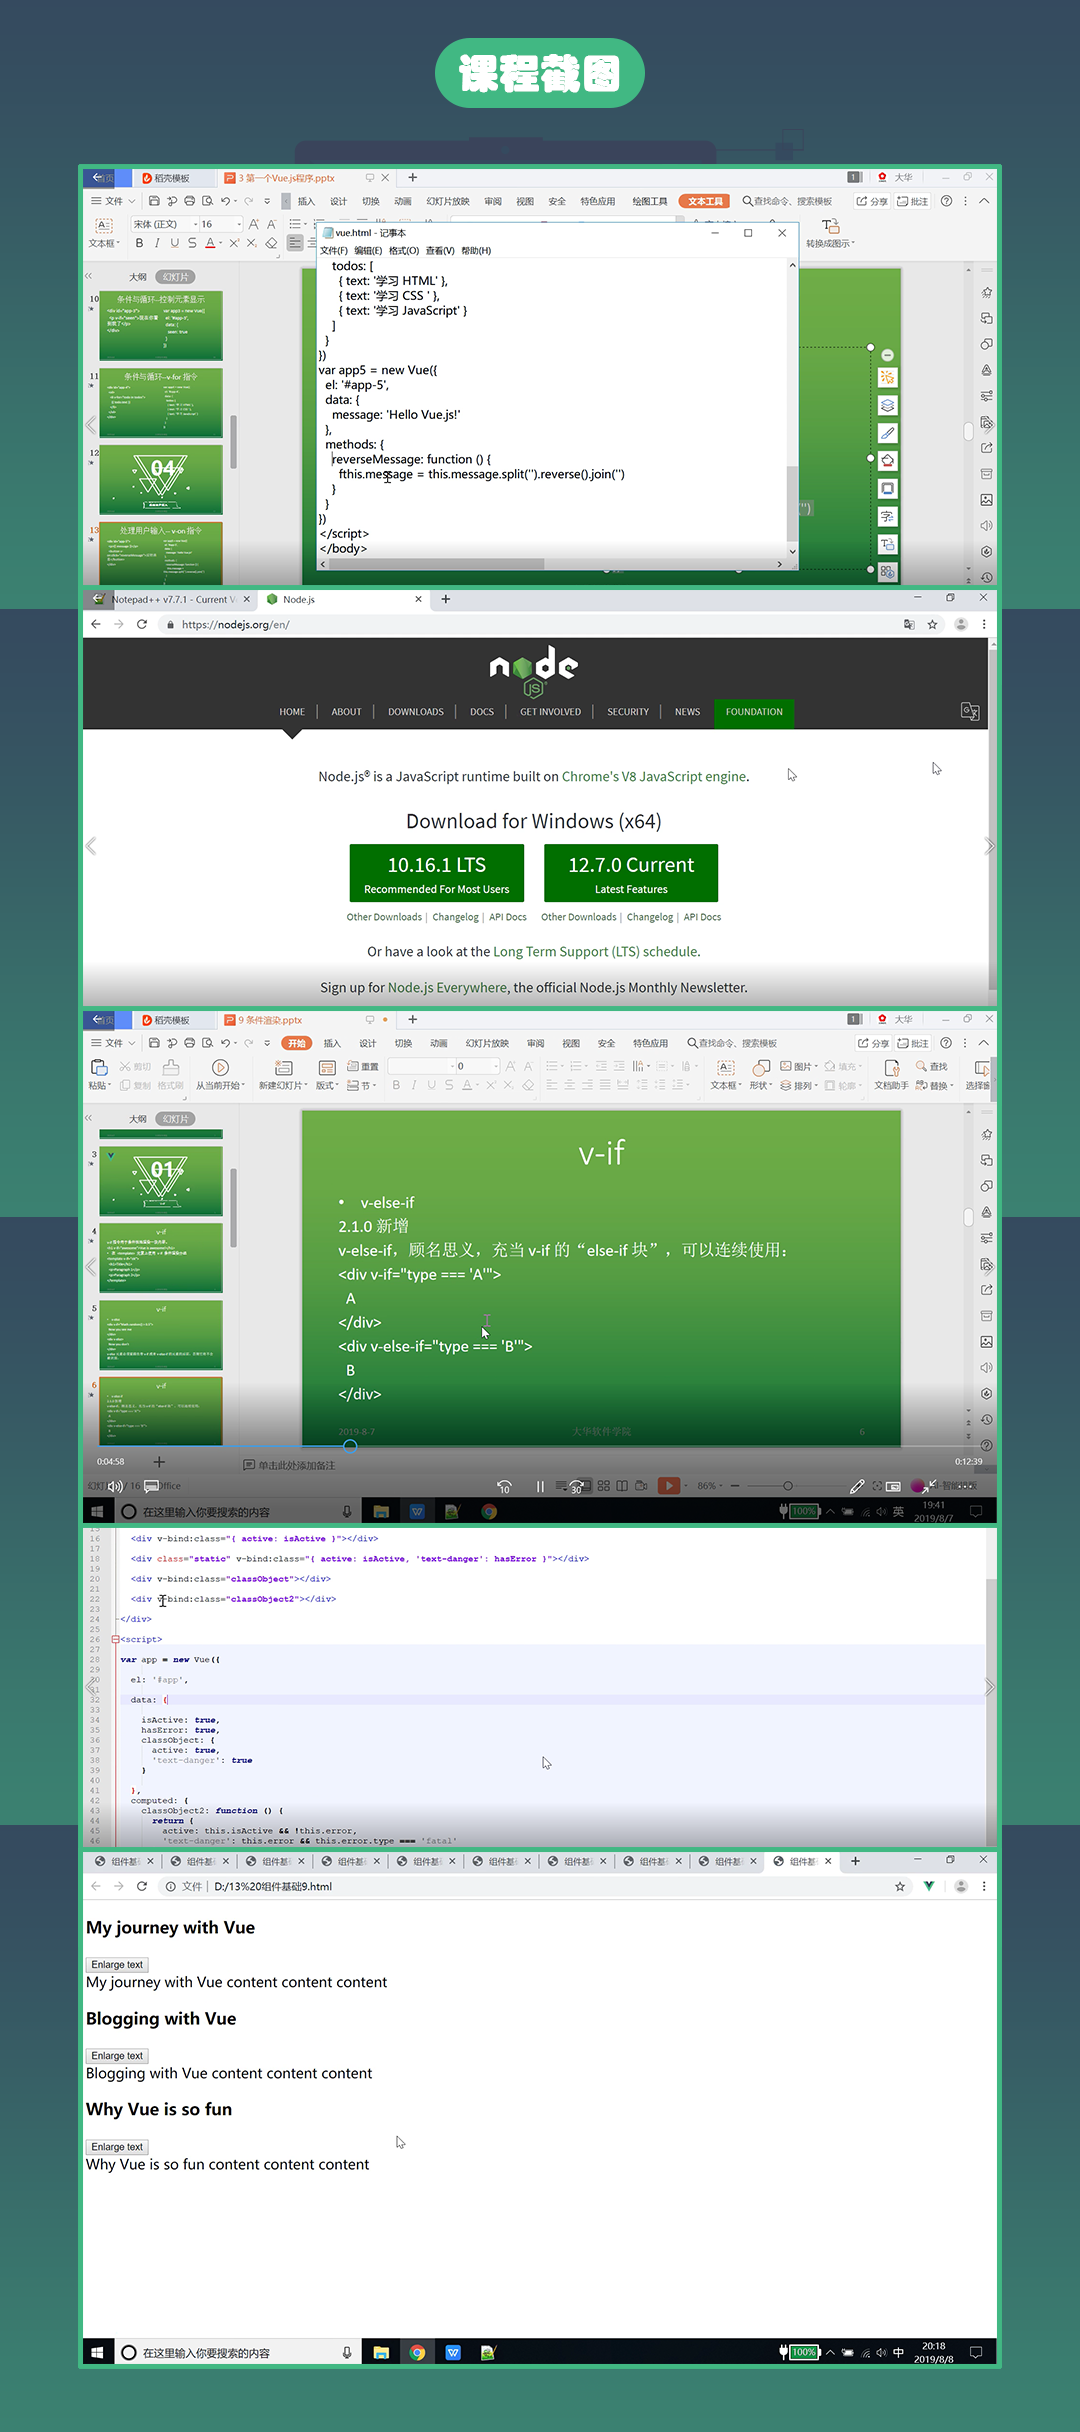Select the 文本工具 ribbon tab

click(x=705, y=201)
